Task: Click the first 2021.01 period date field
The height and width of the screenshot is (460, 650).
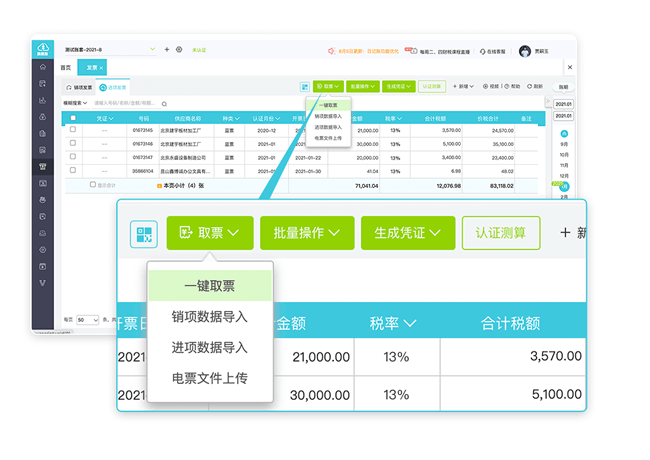Action: [563, 104]
